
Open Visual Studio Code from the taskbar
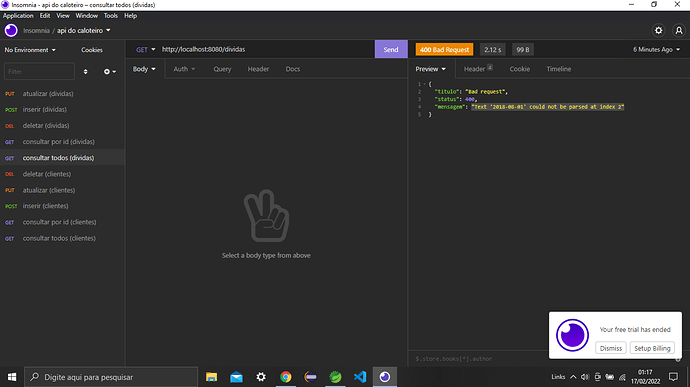360,377
